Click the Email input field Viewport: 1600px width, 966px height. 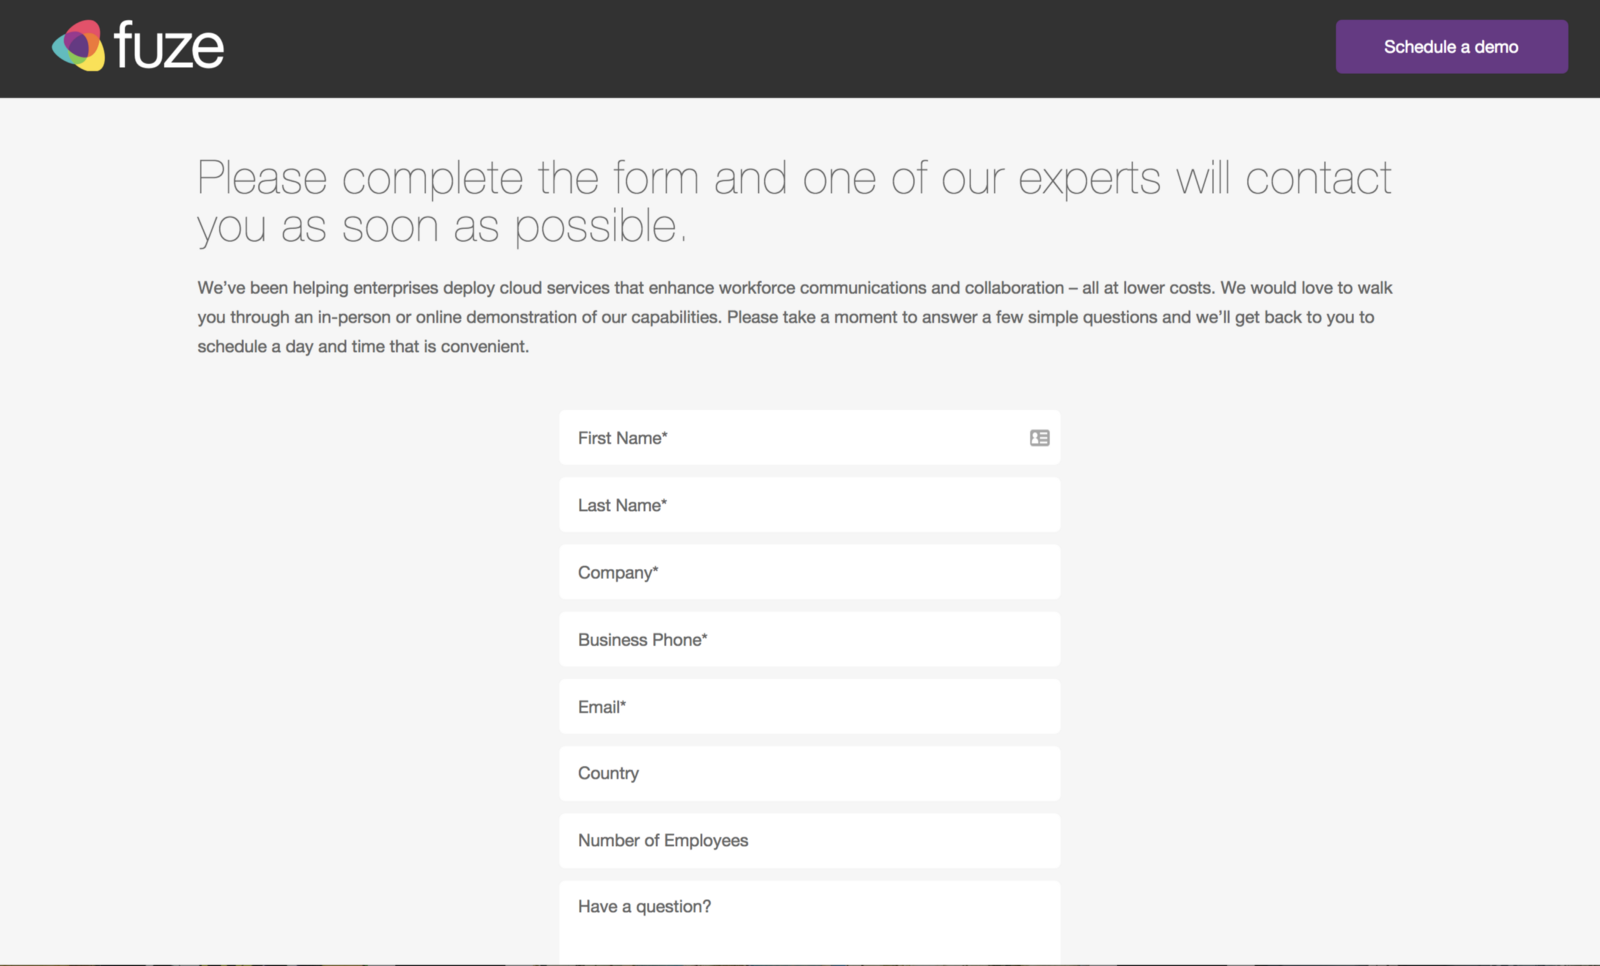click(x=809, y=707)
